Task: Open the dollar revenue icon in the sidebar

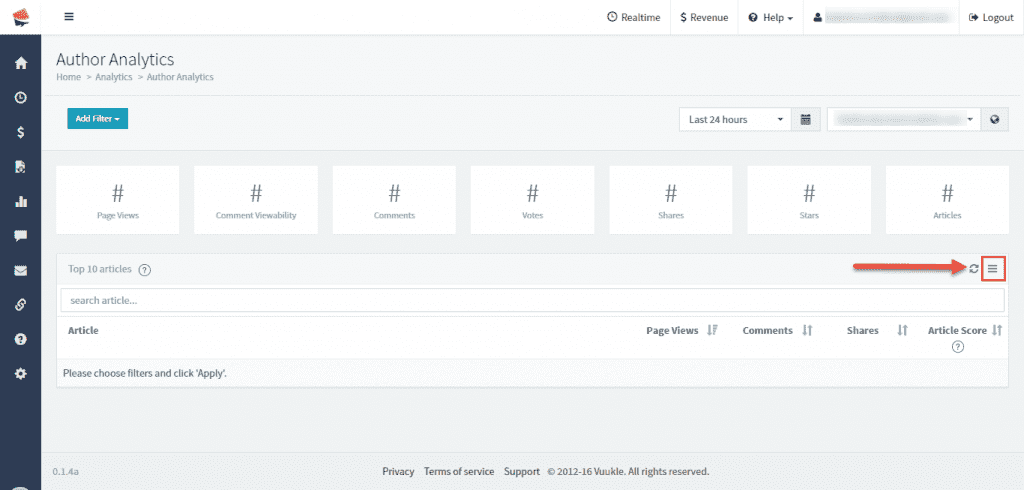Action: 20,132
